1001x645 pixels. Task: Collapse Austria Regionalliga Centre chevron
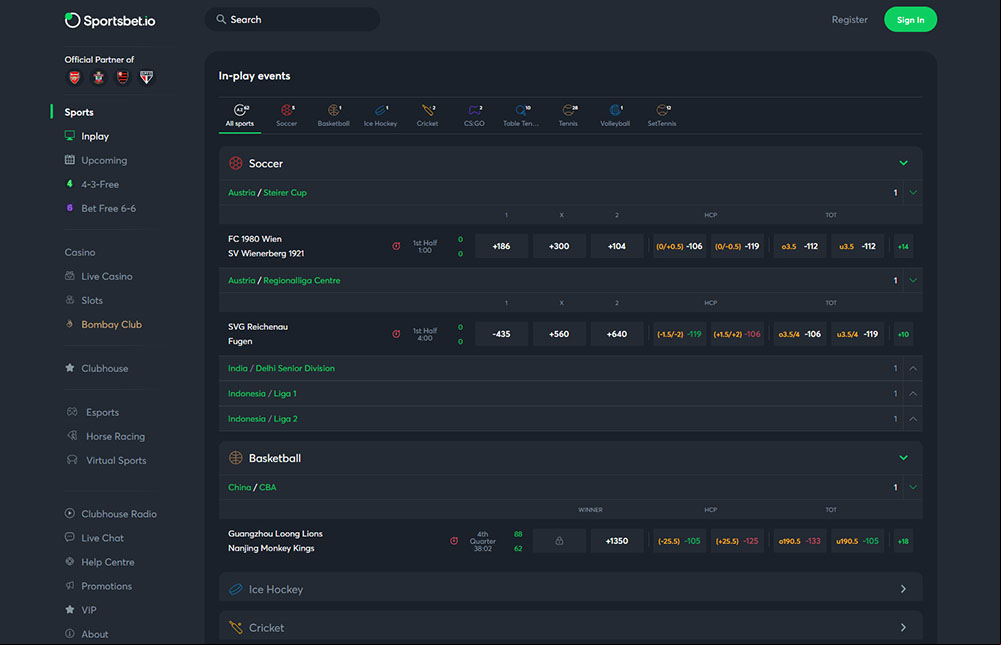coord(913,280)
